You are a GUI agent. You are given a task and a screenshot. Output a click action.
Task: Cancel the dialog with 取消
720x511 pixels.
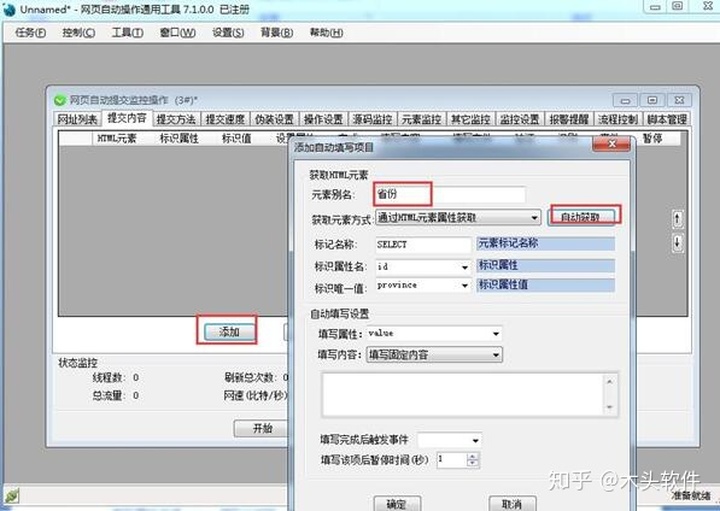tap(512, 504)
